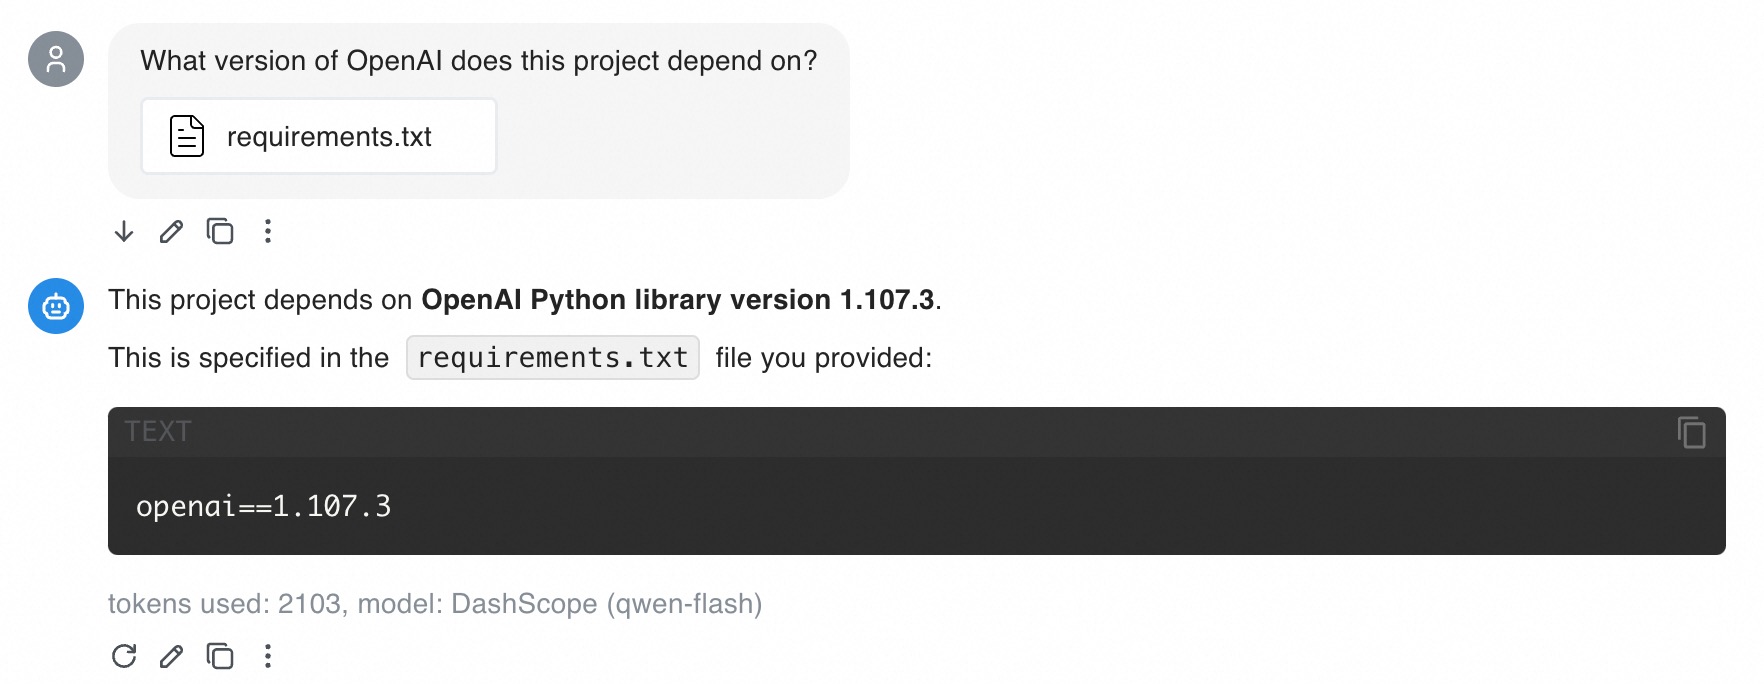The width and height of the screenshot is (1764, 684).
Task: Edit the assistant response via its pencil icon
Action: pyautogui.click(x=170, y=657)
